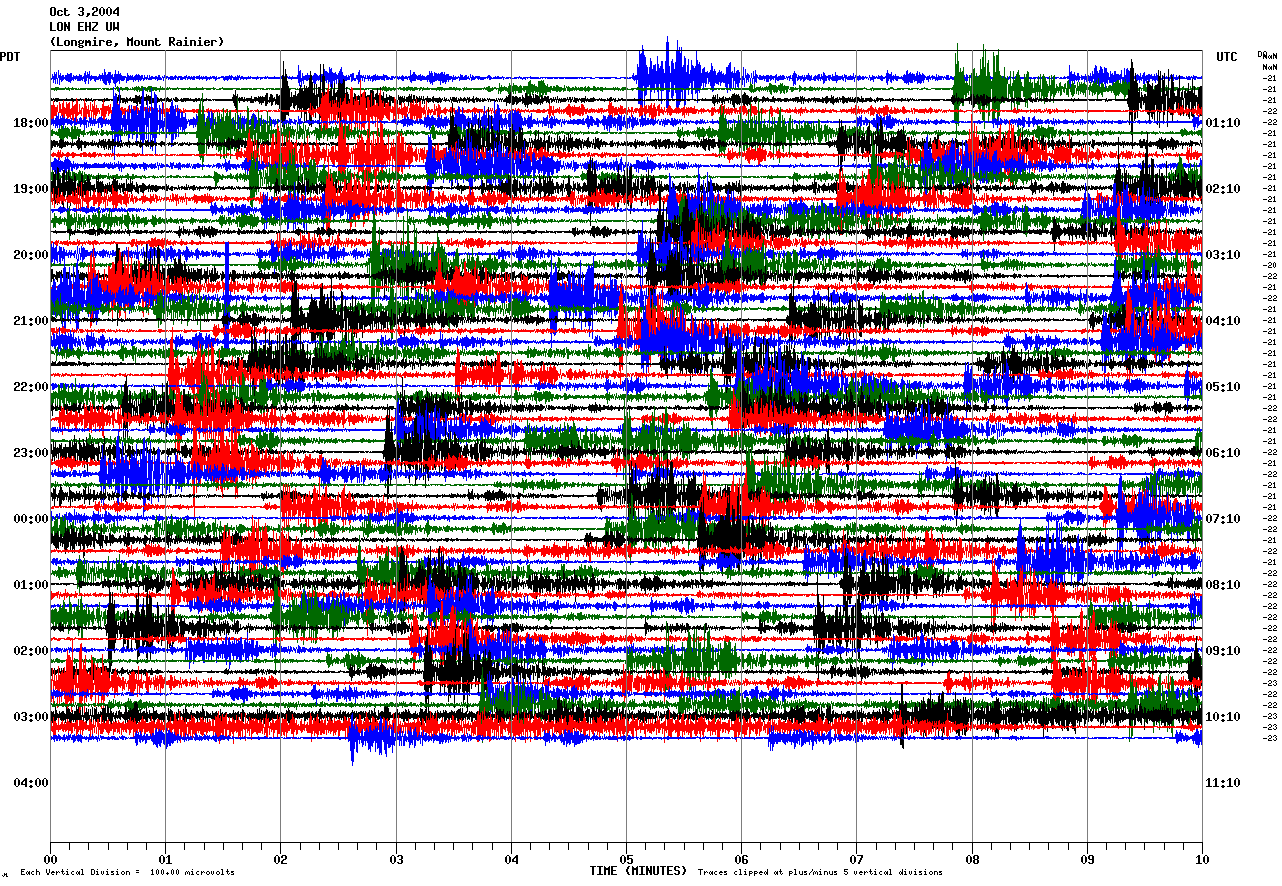Viewport: 1282px width, 886px height.
Task: Select the 02:10 UTC time label
Action: [1223, 189]
